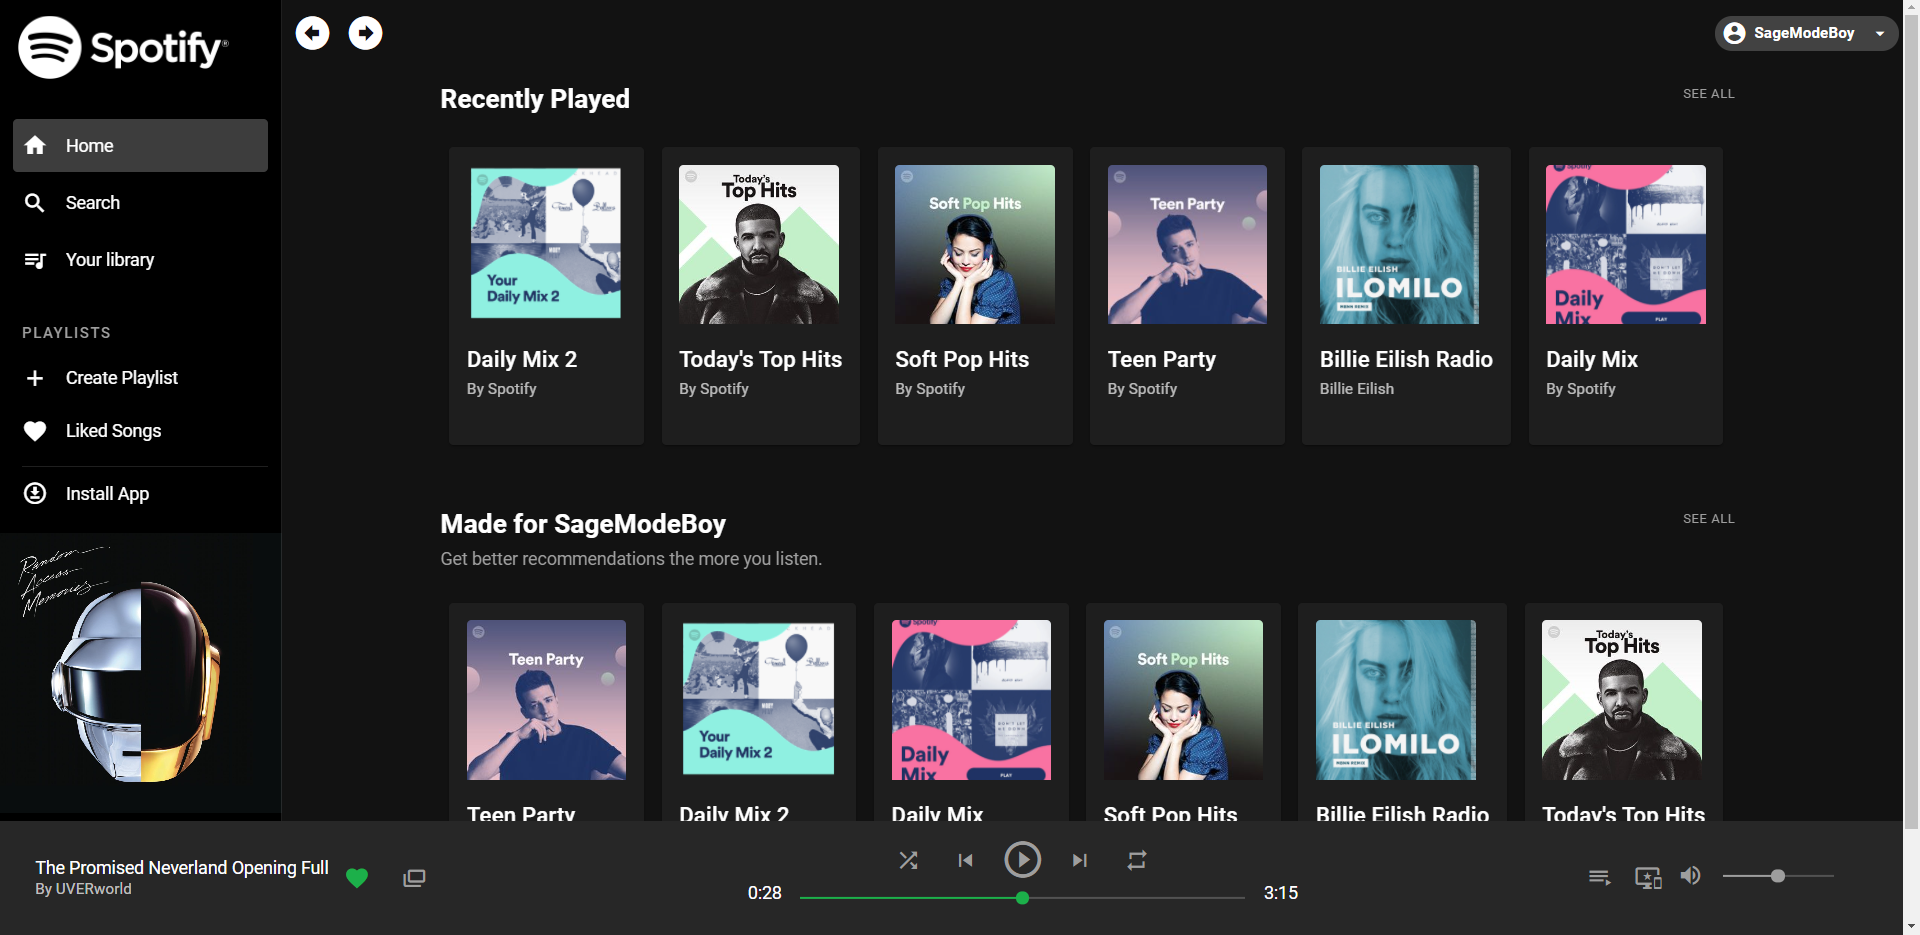Click the Daily Mix 2 title in Recently Played
Screen dimensions: 1920x935
pyautogui.click(x=522, y=360)
